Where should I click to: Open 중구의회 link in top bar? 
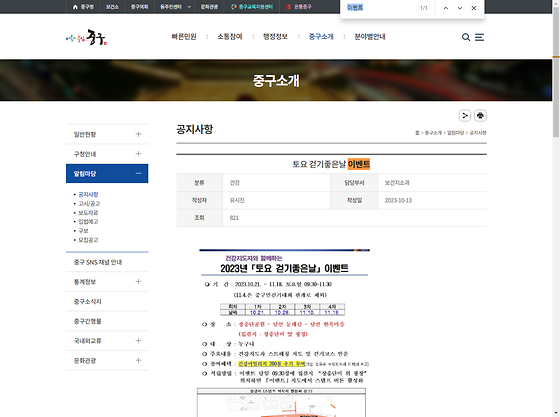click(139, 7)
